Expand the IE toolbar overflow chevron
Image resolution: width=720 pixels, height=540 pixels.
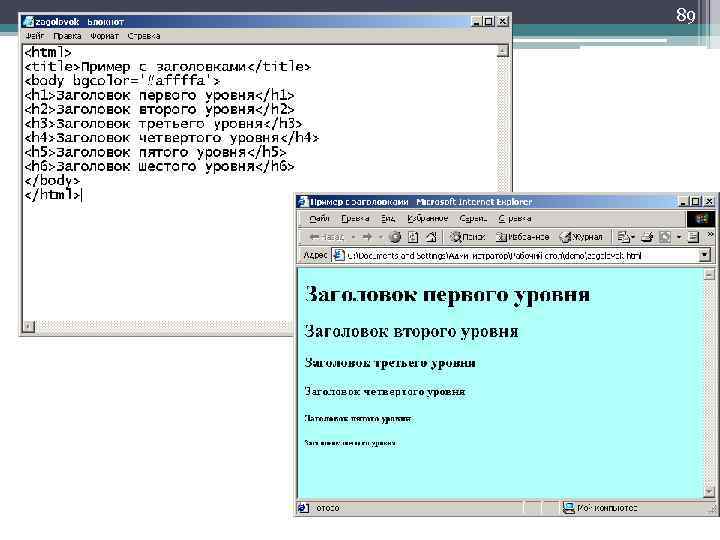point(710,235)
